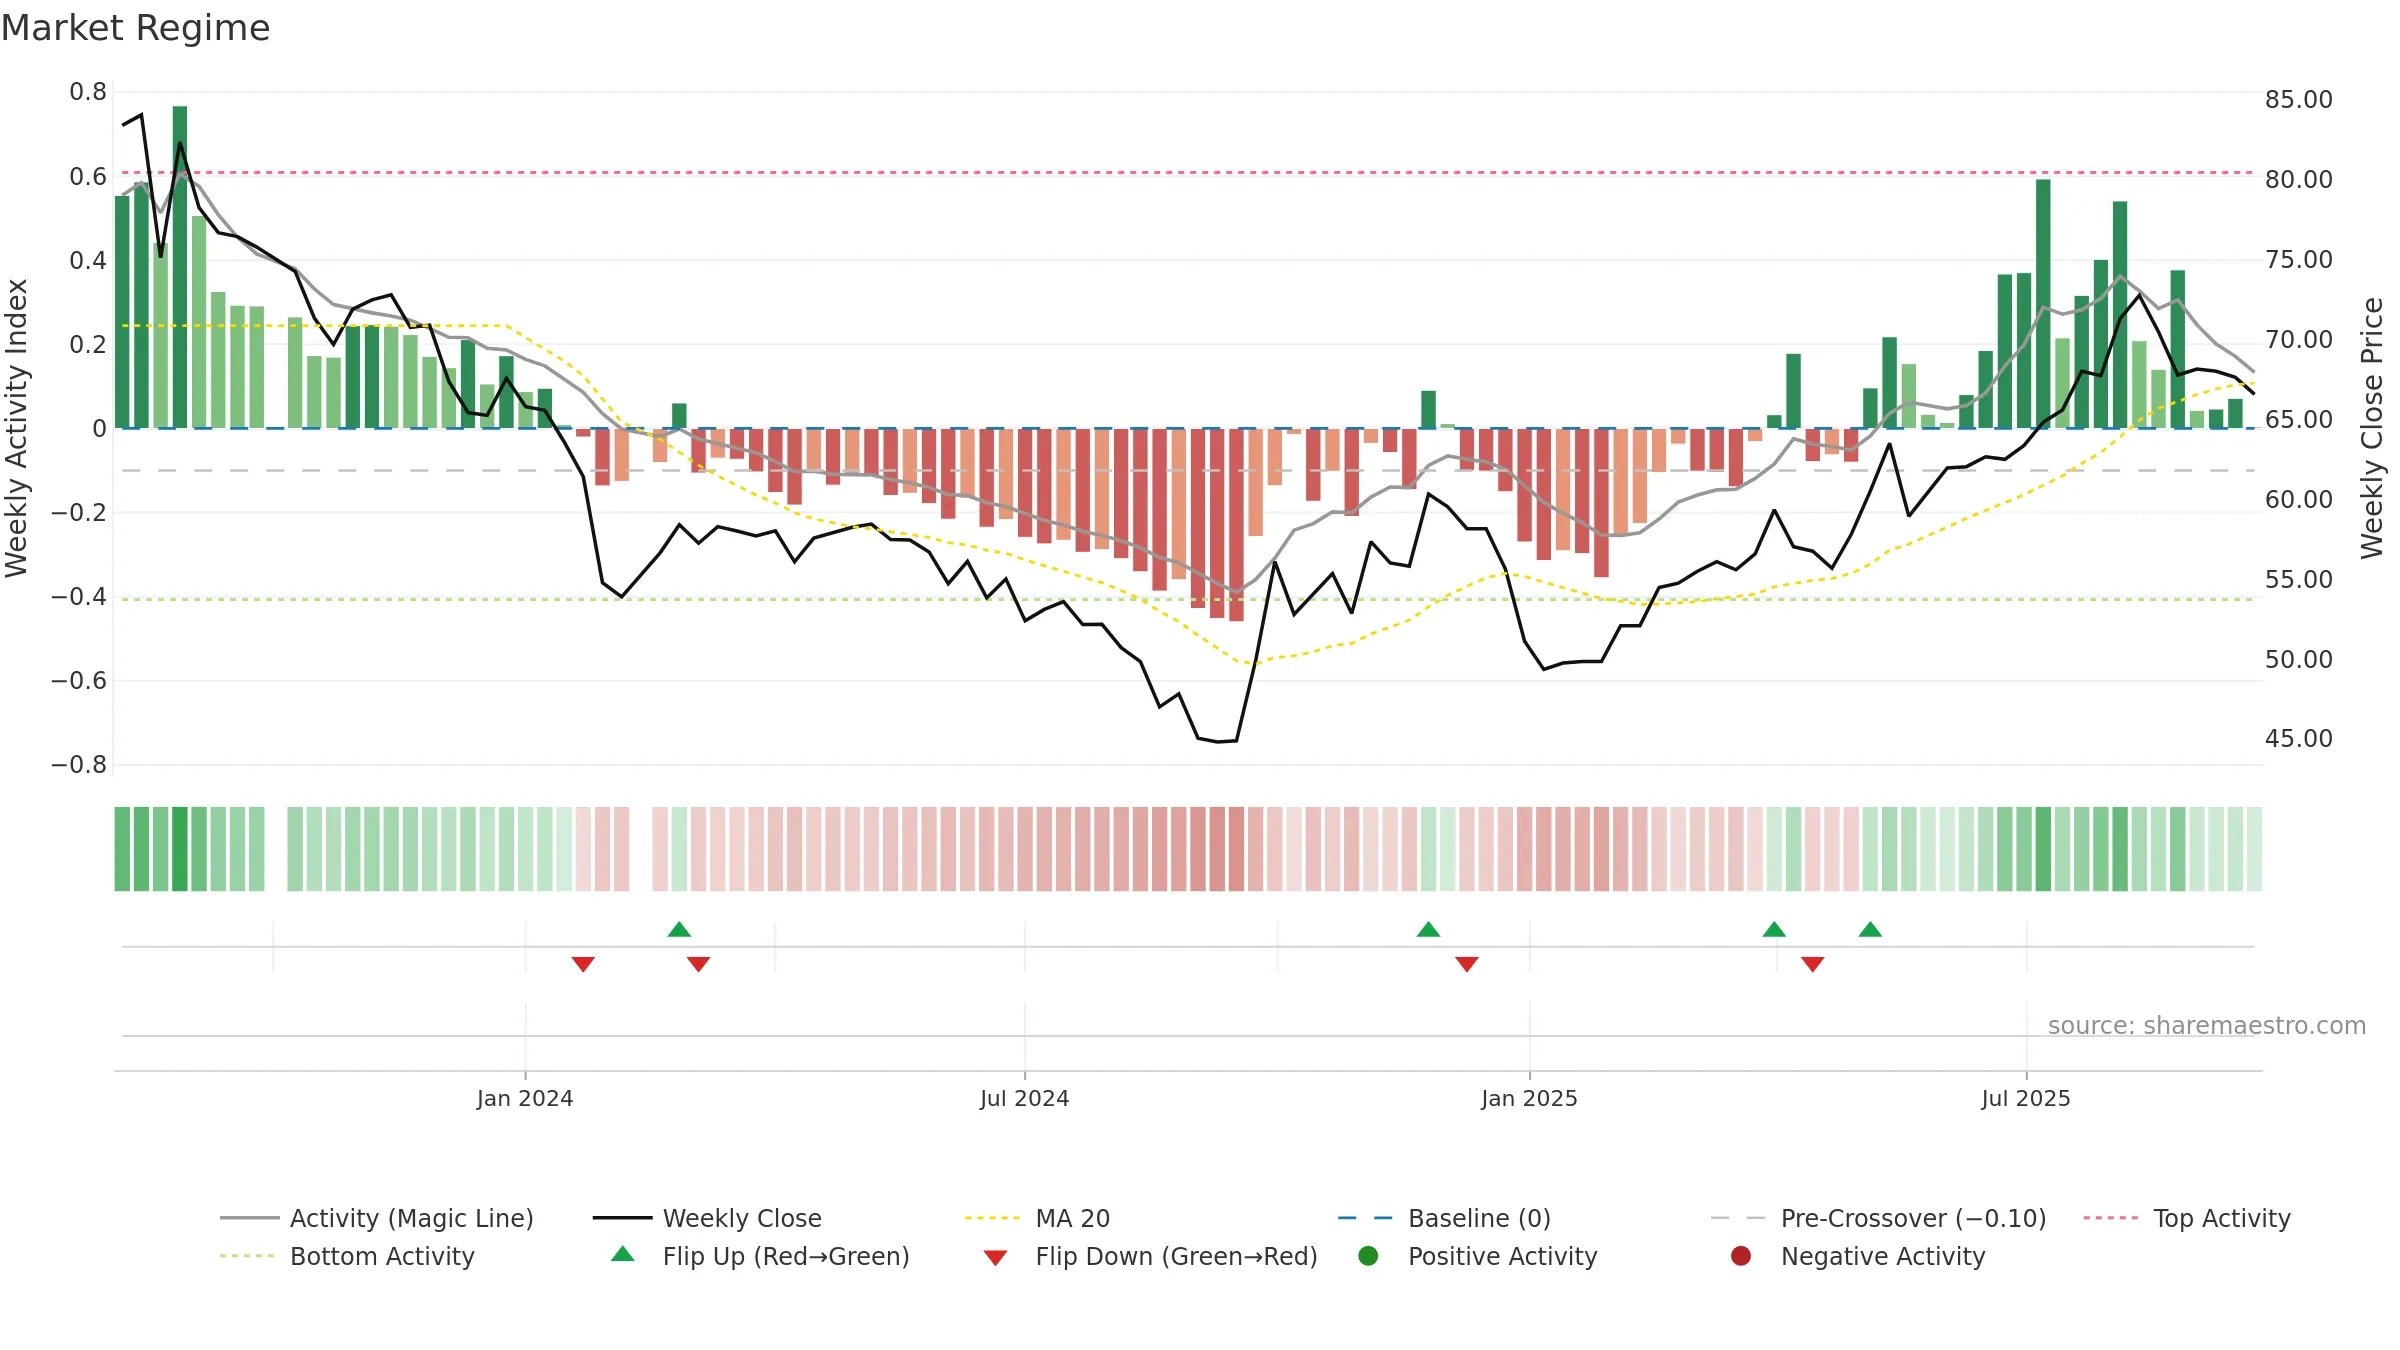
Task: Toggle the Pre-Crossover (−0.10) legend entry
Action: 1879,1218
